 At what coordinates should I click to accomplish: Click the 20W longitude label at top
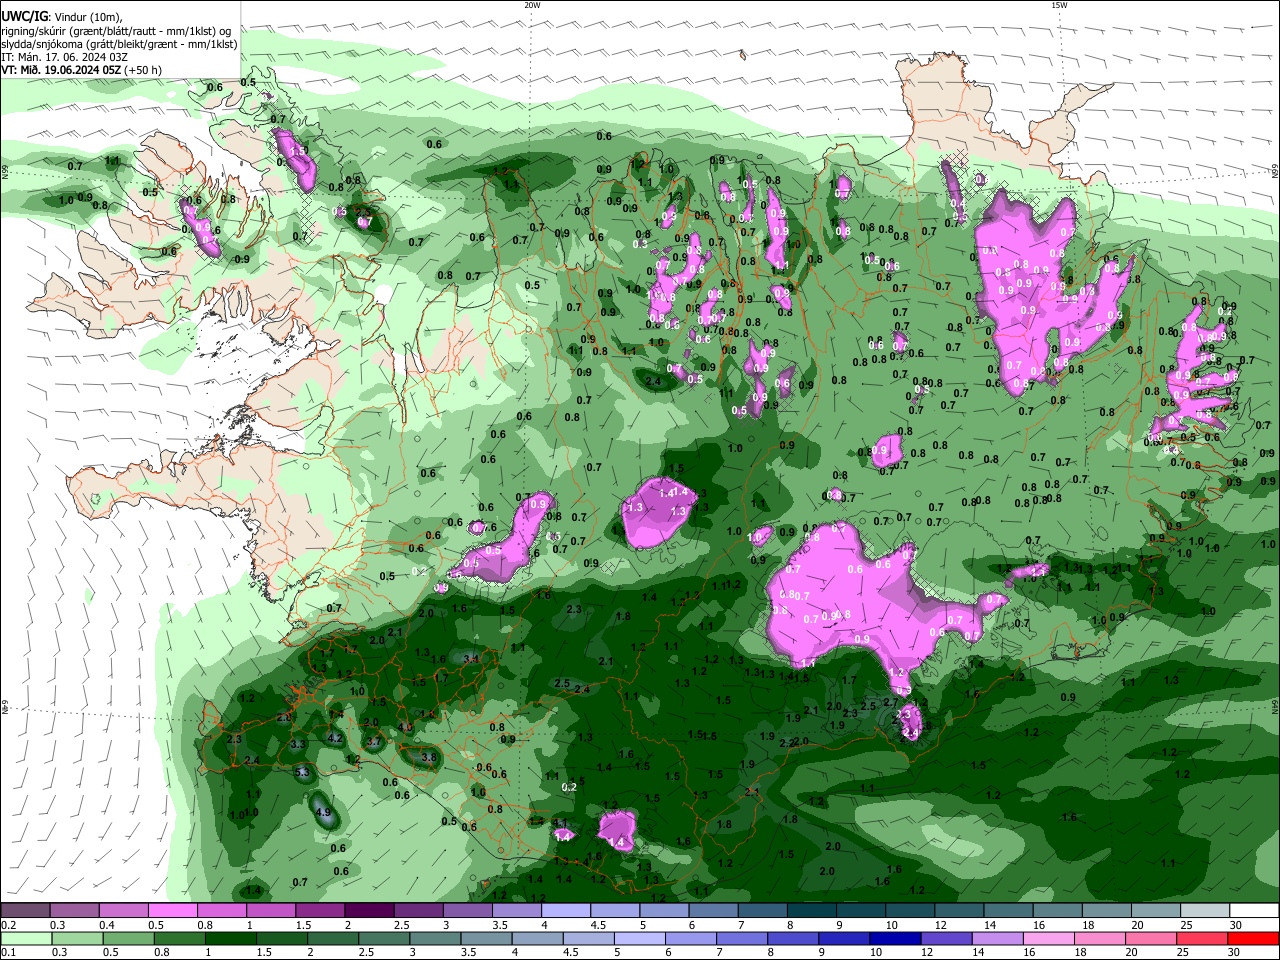[x=532, y=5]
